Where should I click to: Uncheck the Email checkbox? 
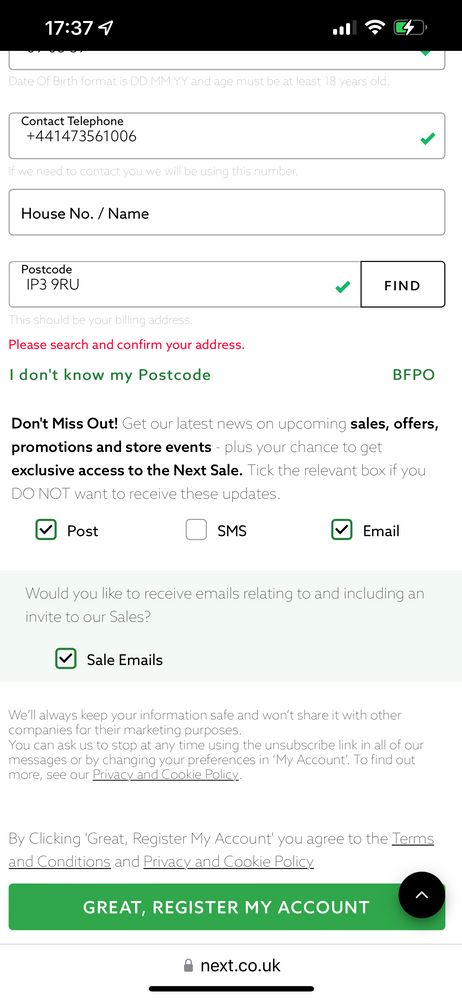[x=341, y=530]
